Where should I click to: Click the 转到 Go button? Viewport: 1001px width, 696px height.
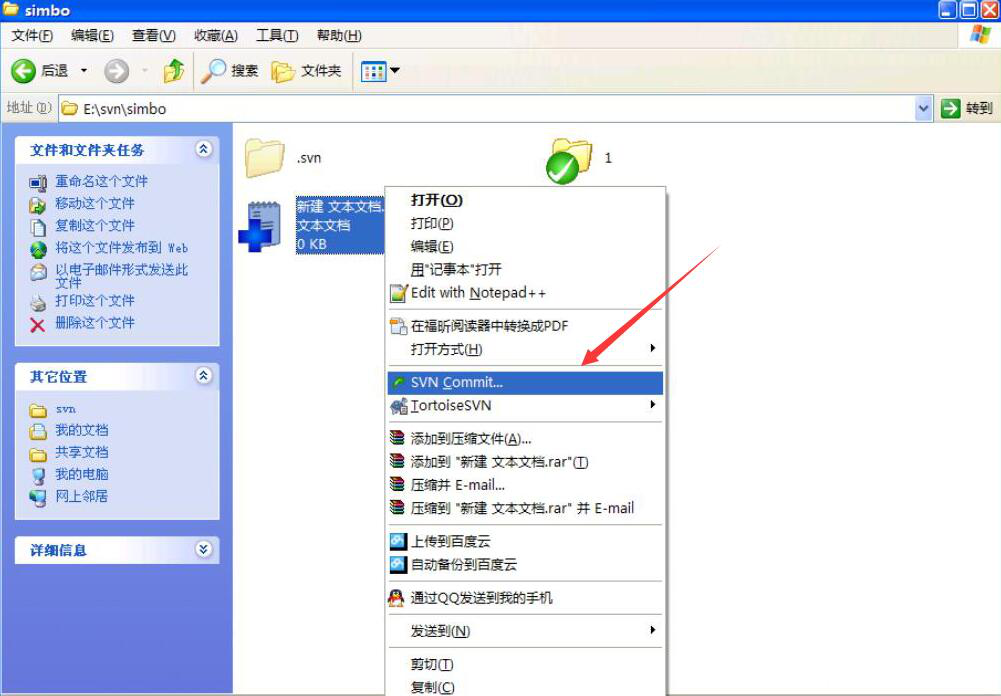point(968,109)
